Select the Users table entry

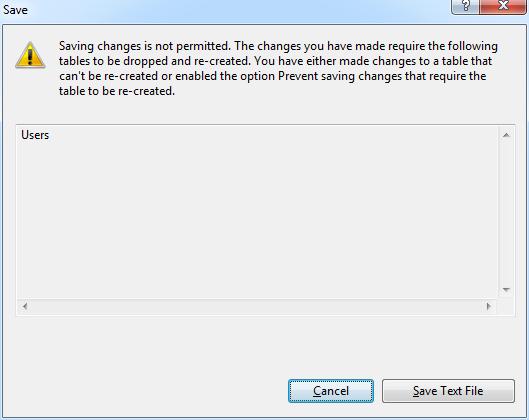35,135
